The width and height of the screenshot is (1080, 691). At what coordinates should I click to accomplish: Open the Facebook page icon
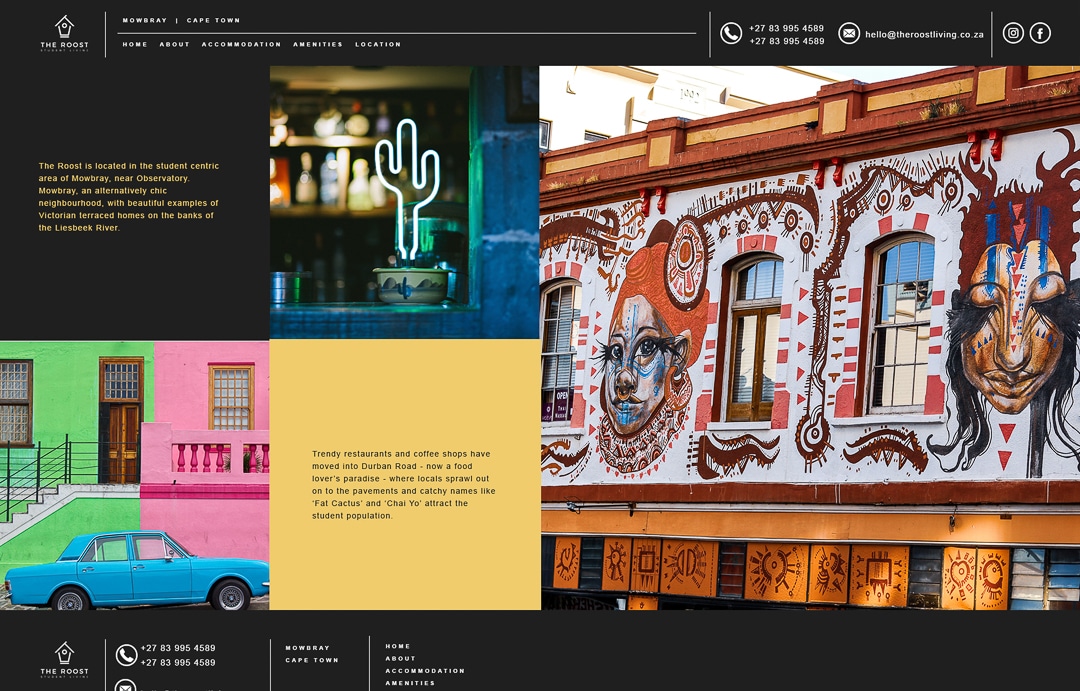click(x=1040, y=33)
